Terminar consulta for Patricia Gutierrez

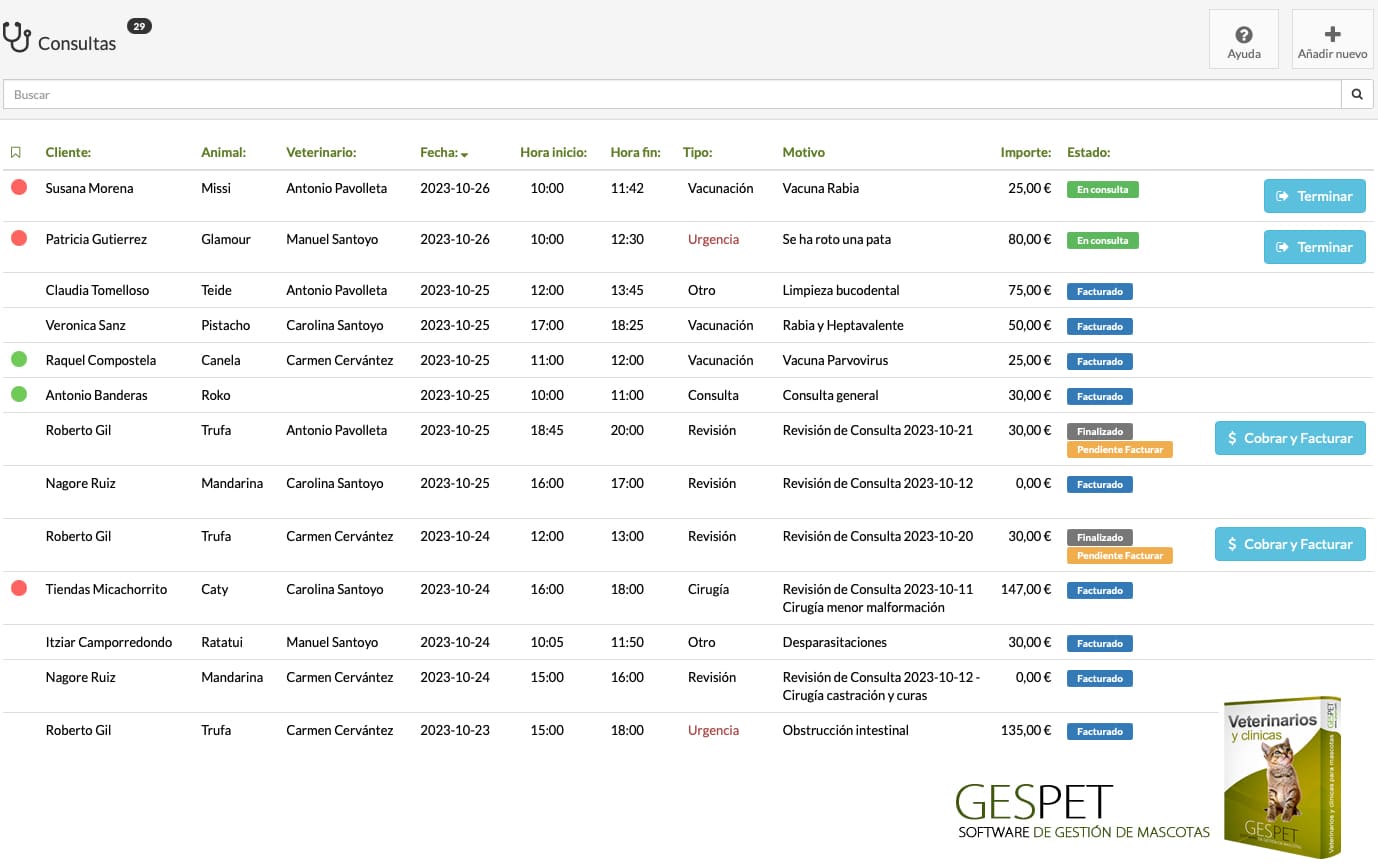[1314, 247]
